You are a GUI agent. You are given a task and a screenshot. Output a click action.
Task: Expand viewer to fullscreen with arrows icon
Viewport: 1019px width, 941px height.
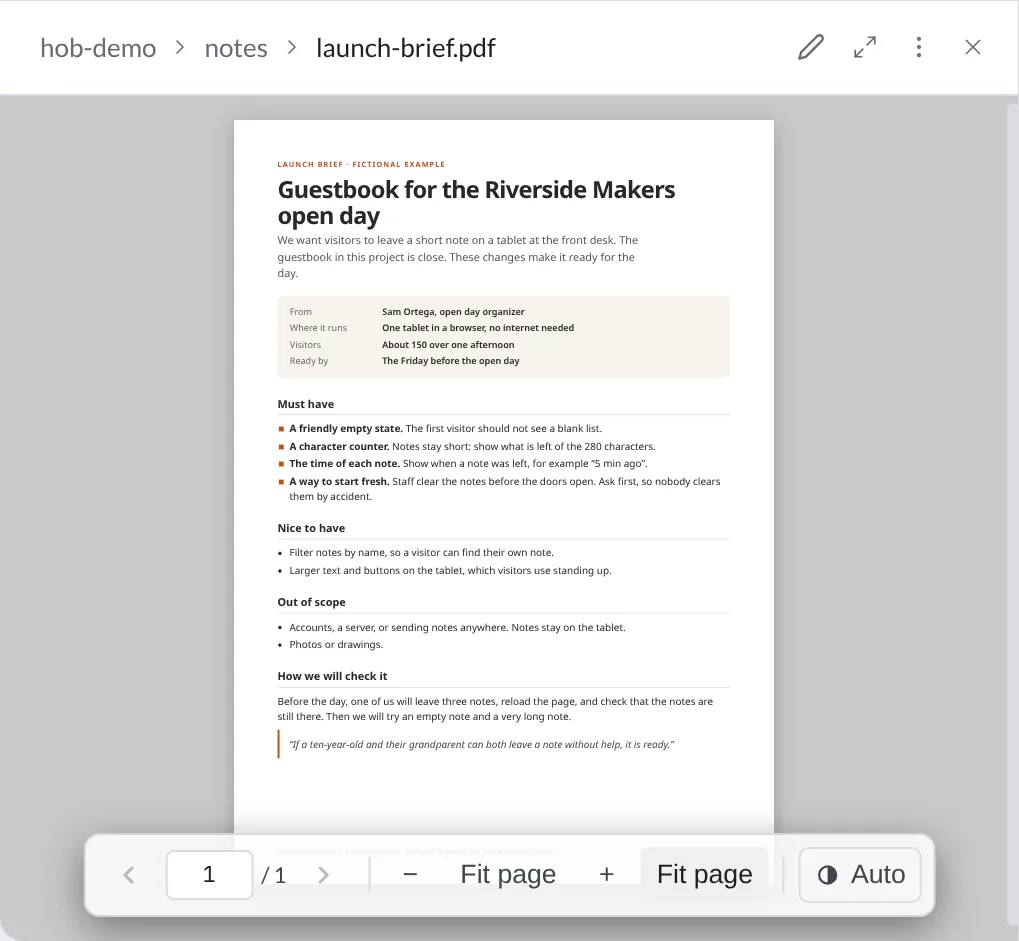click(x=865, y=47)
